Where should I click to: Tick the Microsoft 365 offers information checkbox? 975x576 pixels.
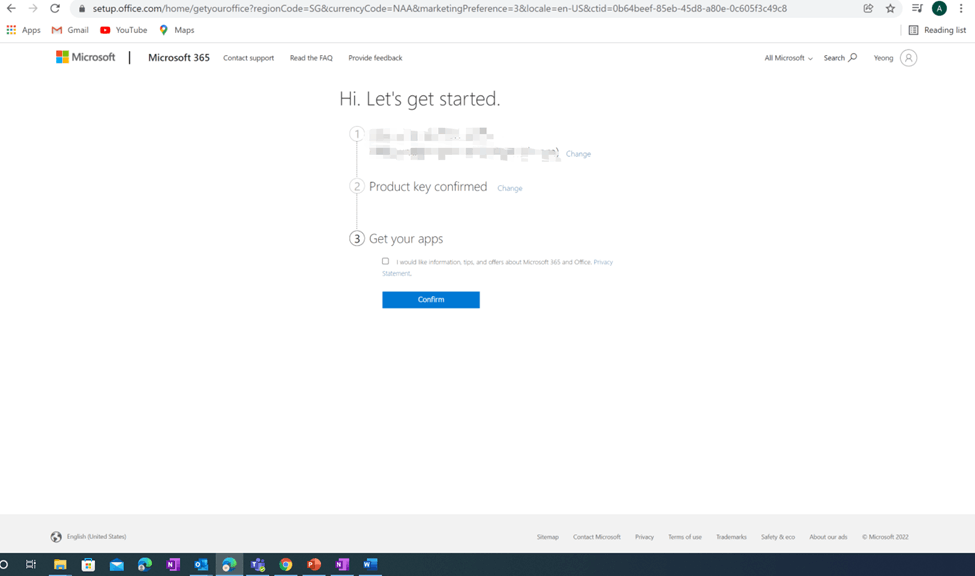386,261
